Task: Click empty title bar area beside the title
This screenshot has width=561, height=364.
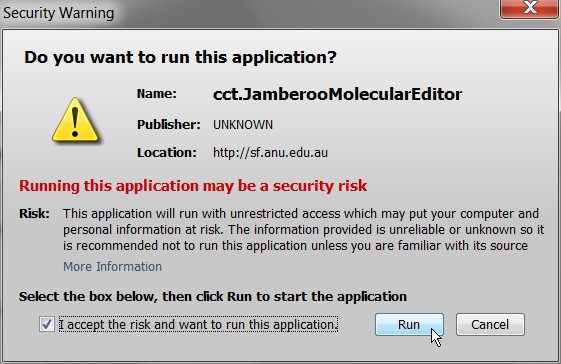Action: click(x=304, y=13)
